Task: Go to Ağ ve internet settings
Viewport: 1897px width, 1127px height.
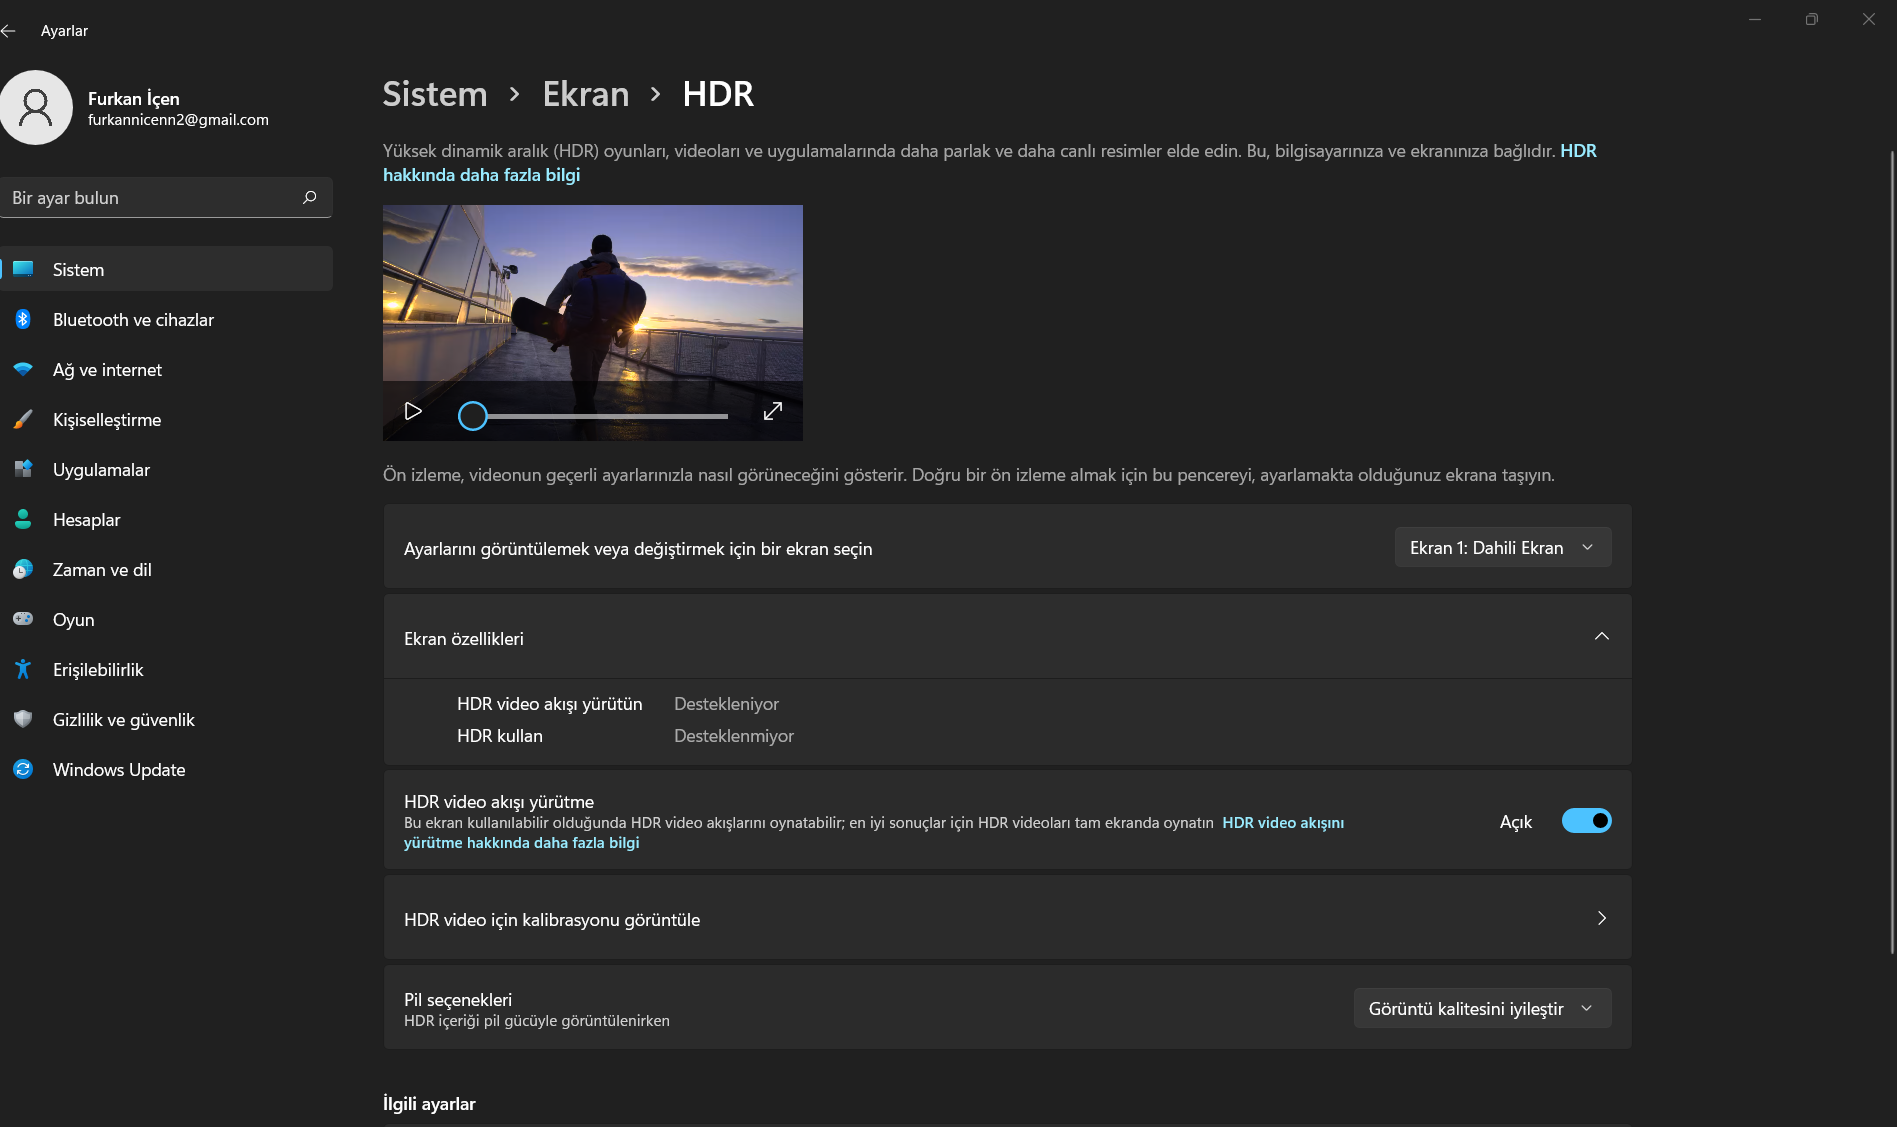Action: (x=166, y=369)
